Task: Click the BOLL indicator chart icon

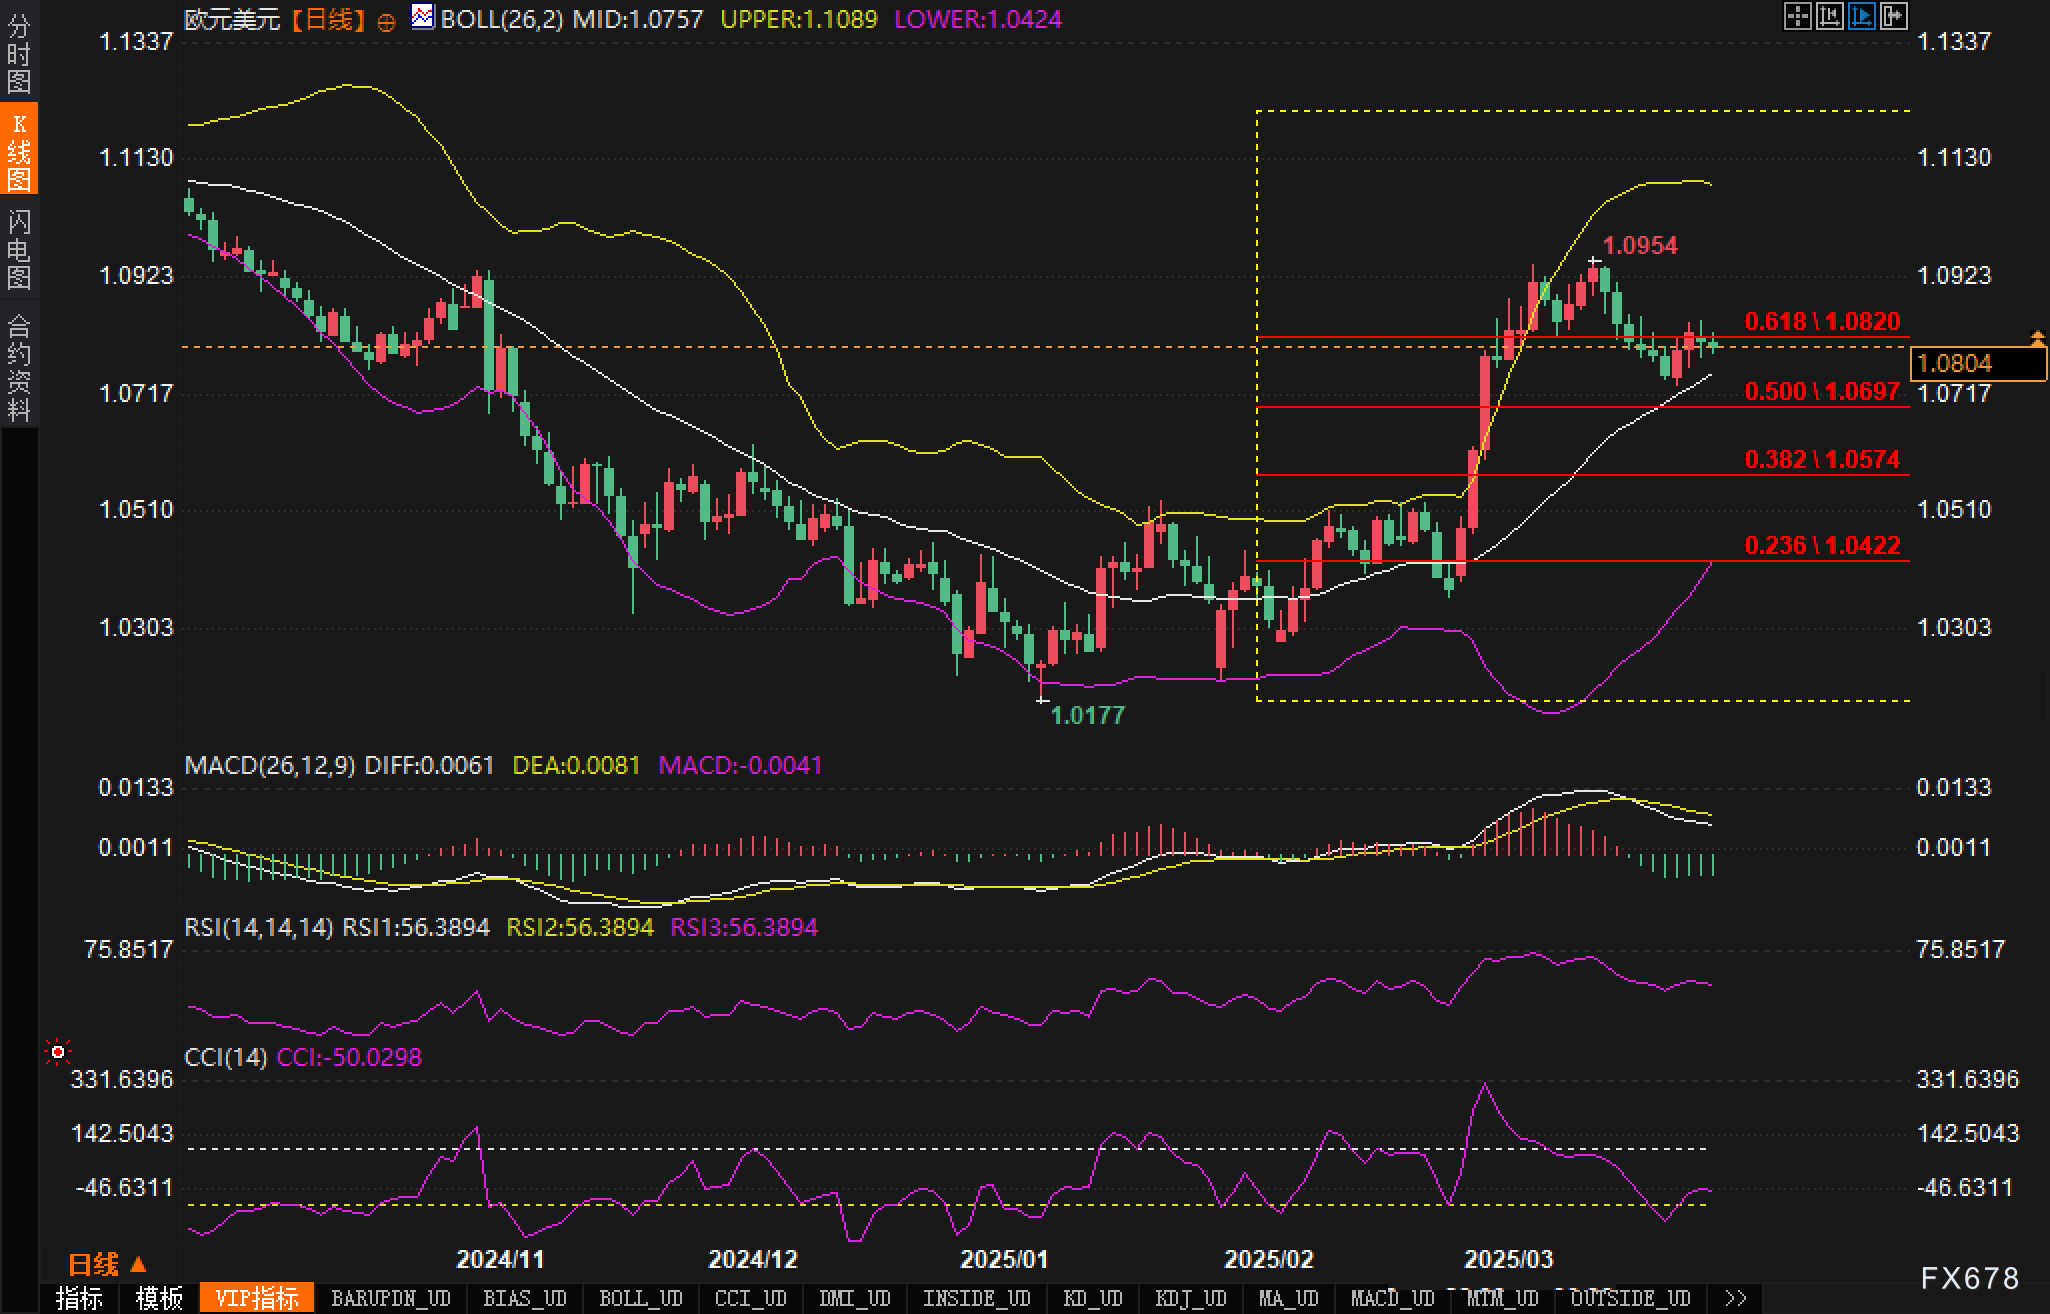Action: point(423,17)
